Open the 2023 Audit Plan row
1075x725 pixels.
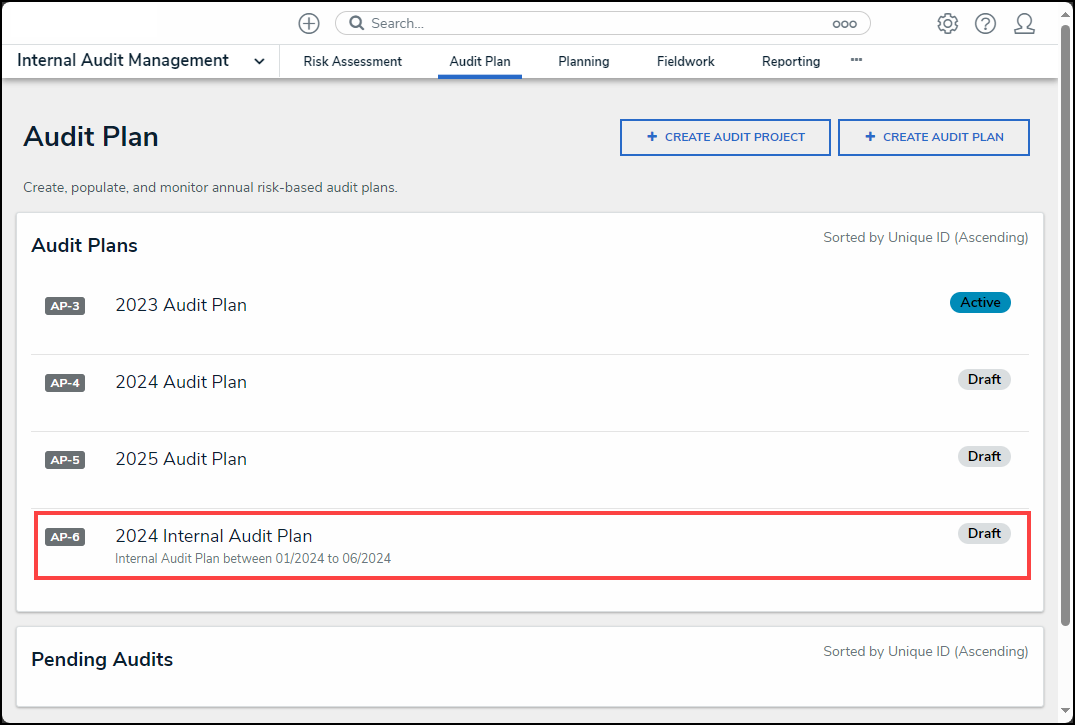click(x=181, y=305)
